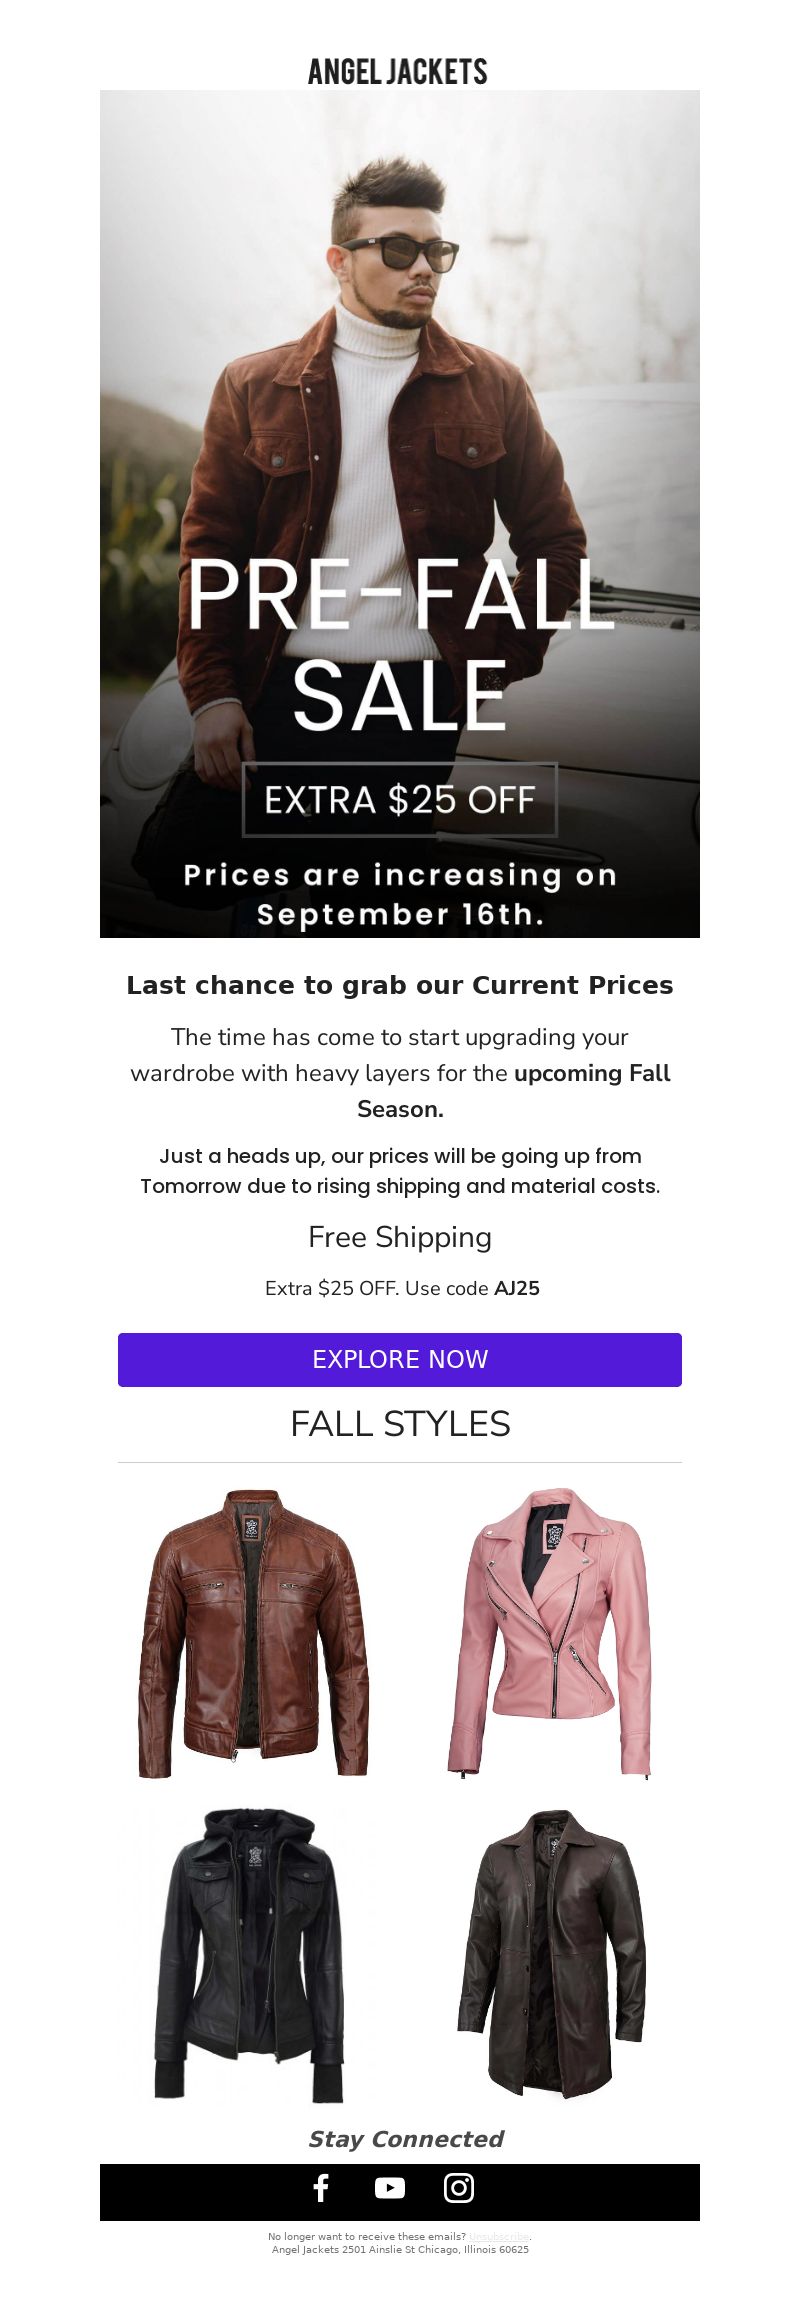Open the YouTube icon in footer

[x=390, y=2188]
